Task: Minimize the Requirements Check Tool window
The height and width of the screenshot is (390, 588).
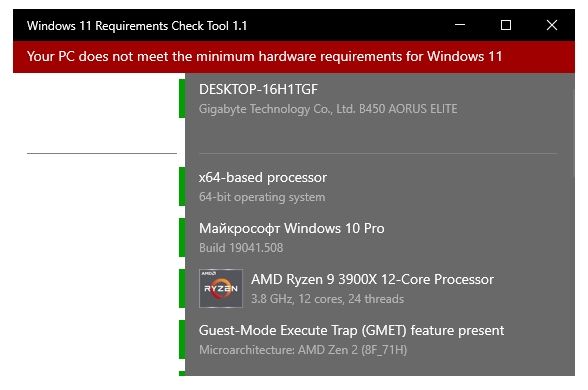Action: coord(460,25)
